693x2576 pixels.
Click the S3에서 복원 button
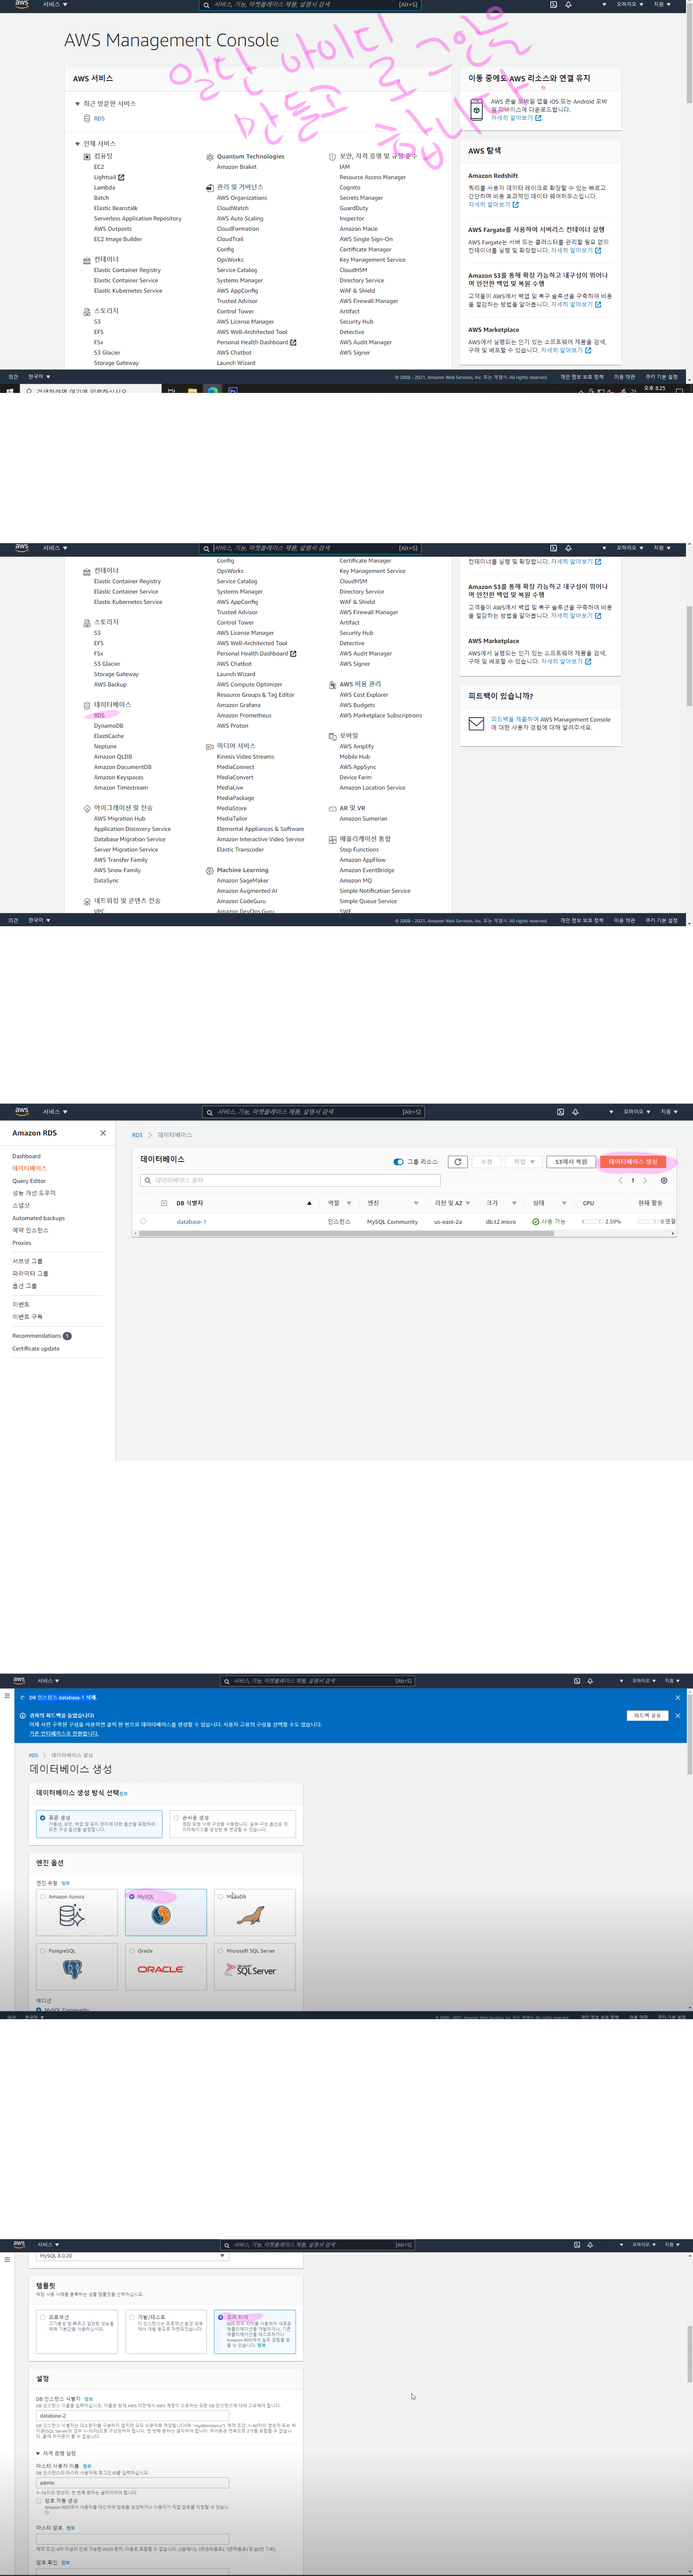click(x=571, y=1162)
